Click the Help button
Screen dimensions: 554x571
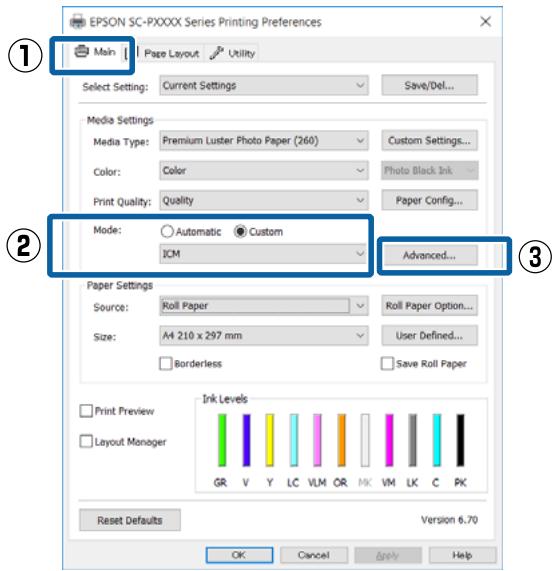tap(463, 555)
